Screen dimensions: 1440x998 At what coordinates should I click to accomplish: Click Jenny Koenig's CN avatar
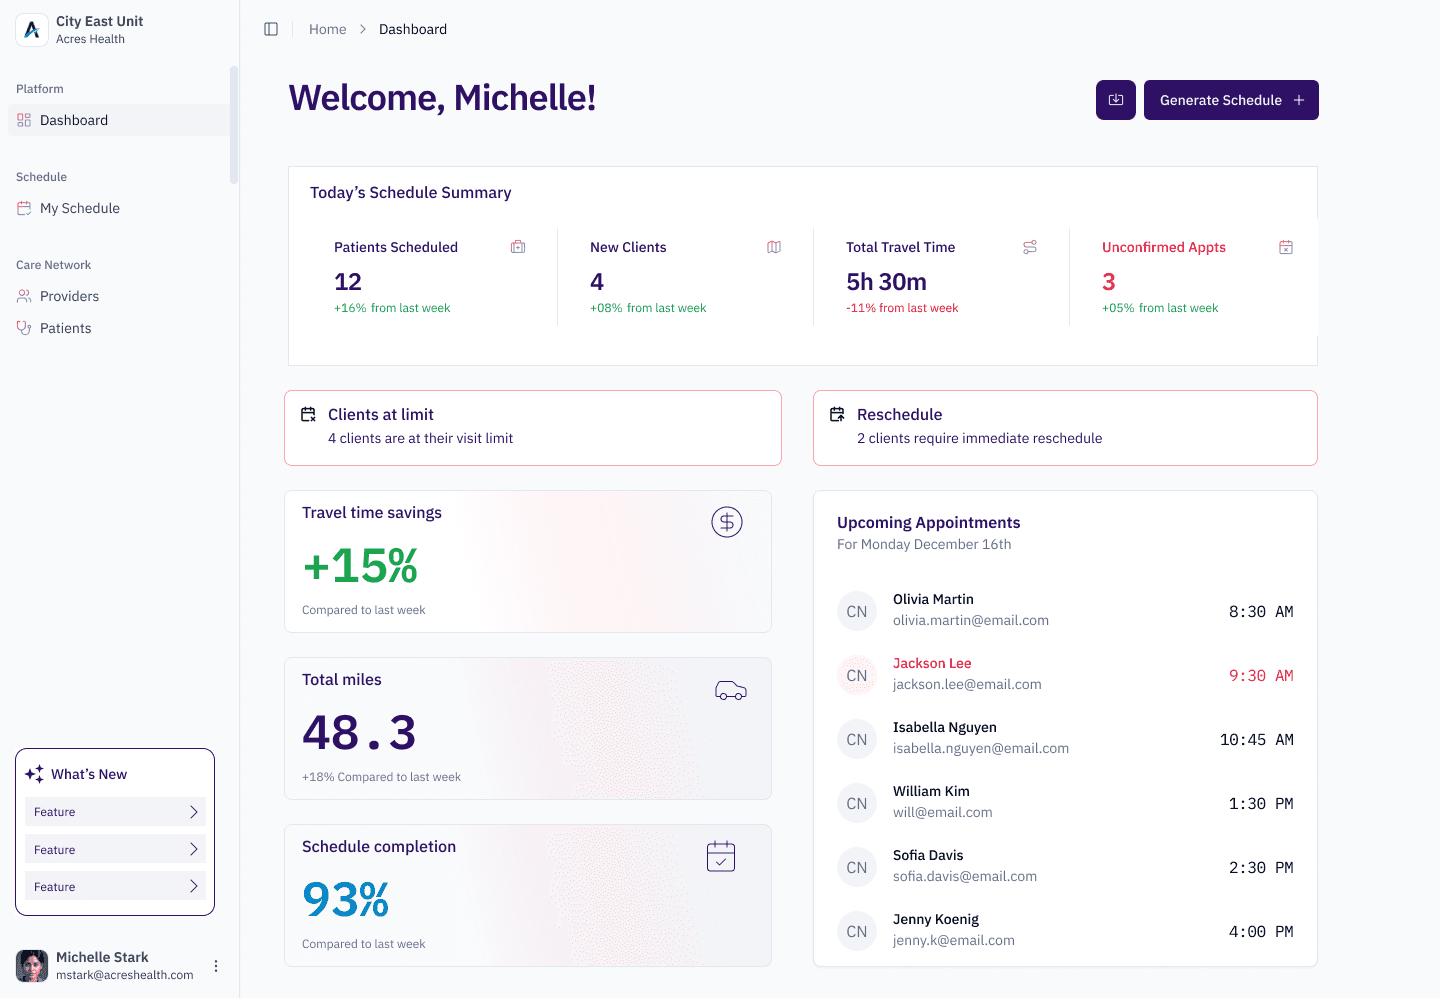click(x=857, y=932)
